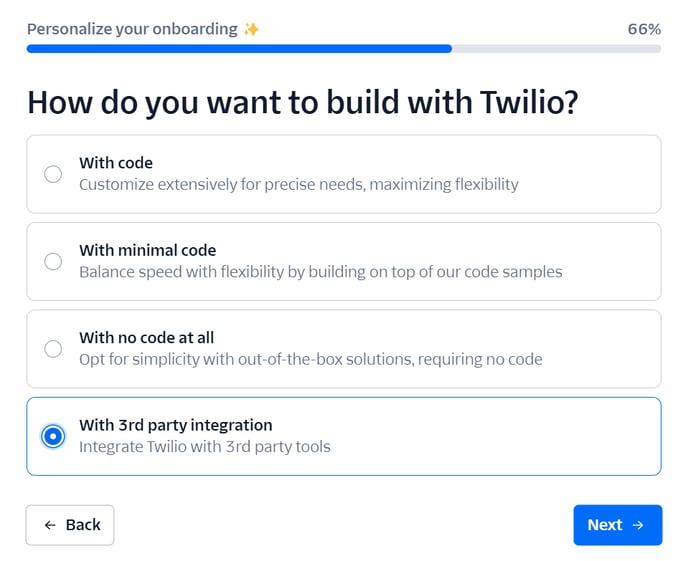
Task: Go back with the Back button
Action: [x=70, y=525]
